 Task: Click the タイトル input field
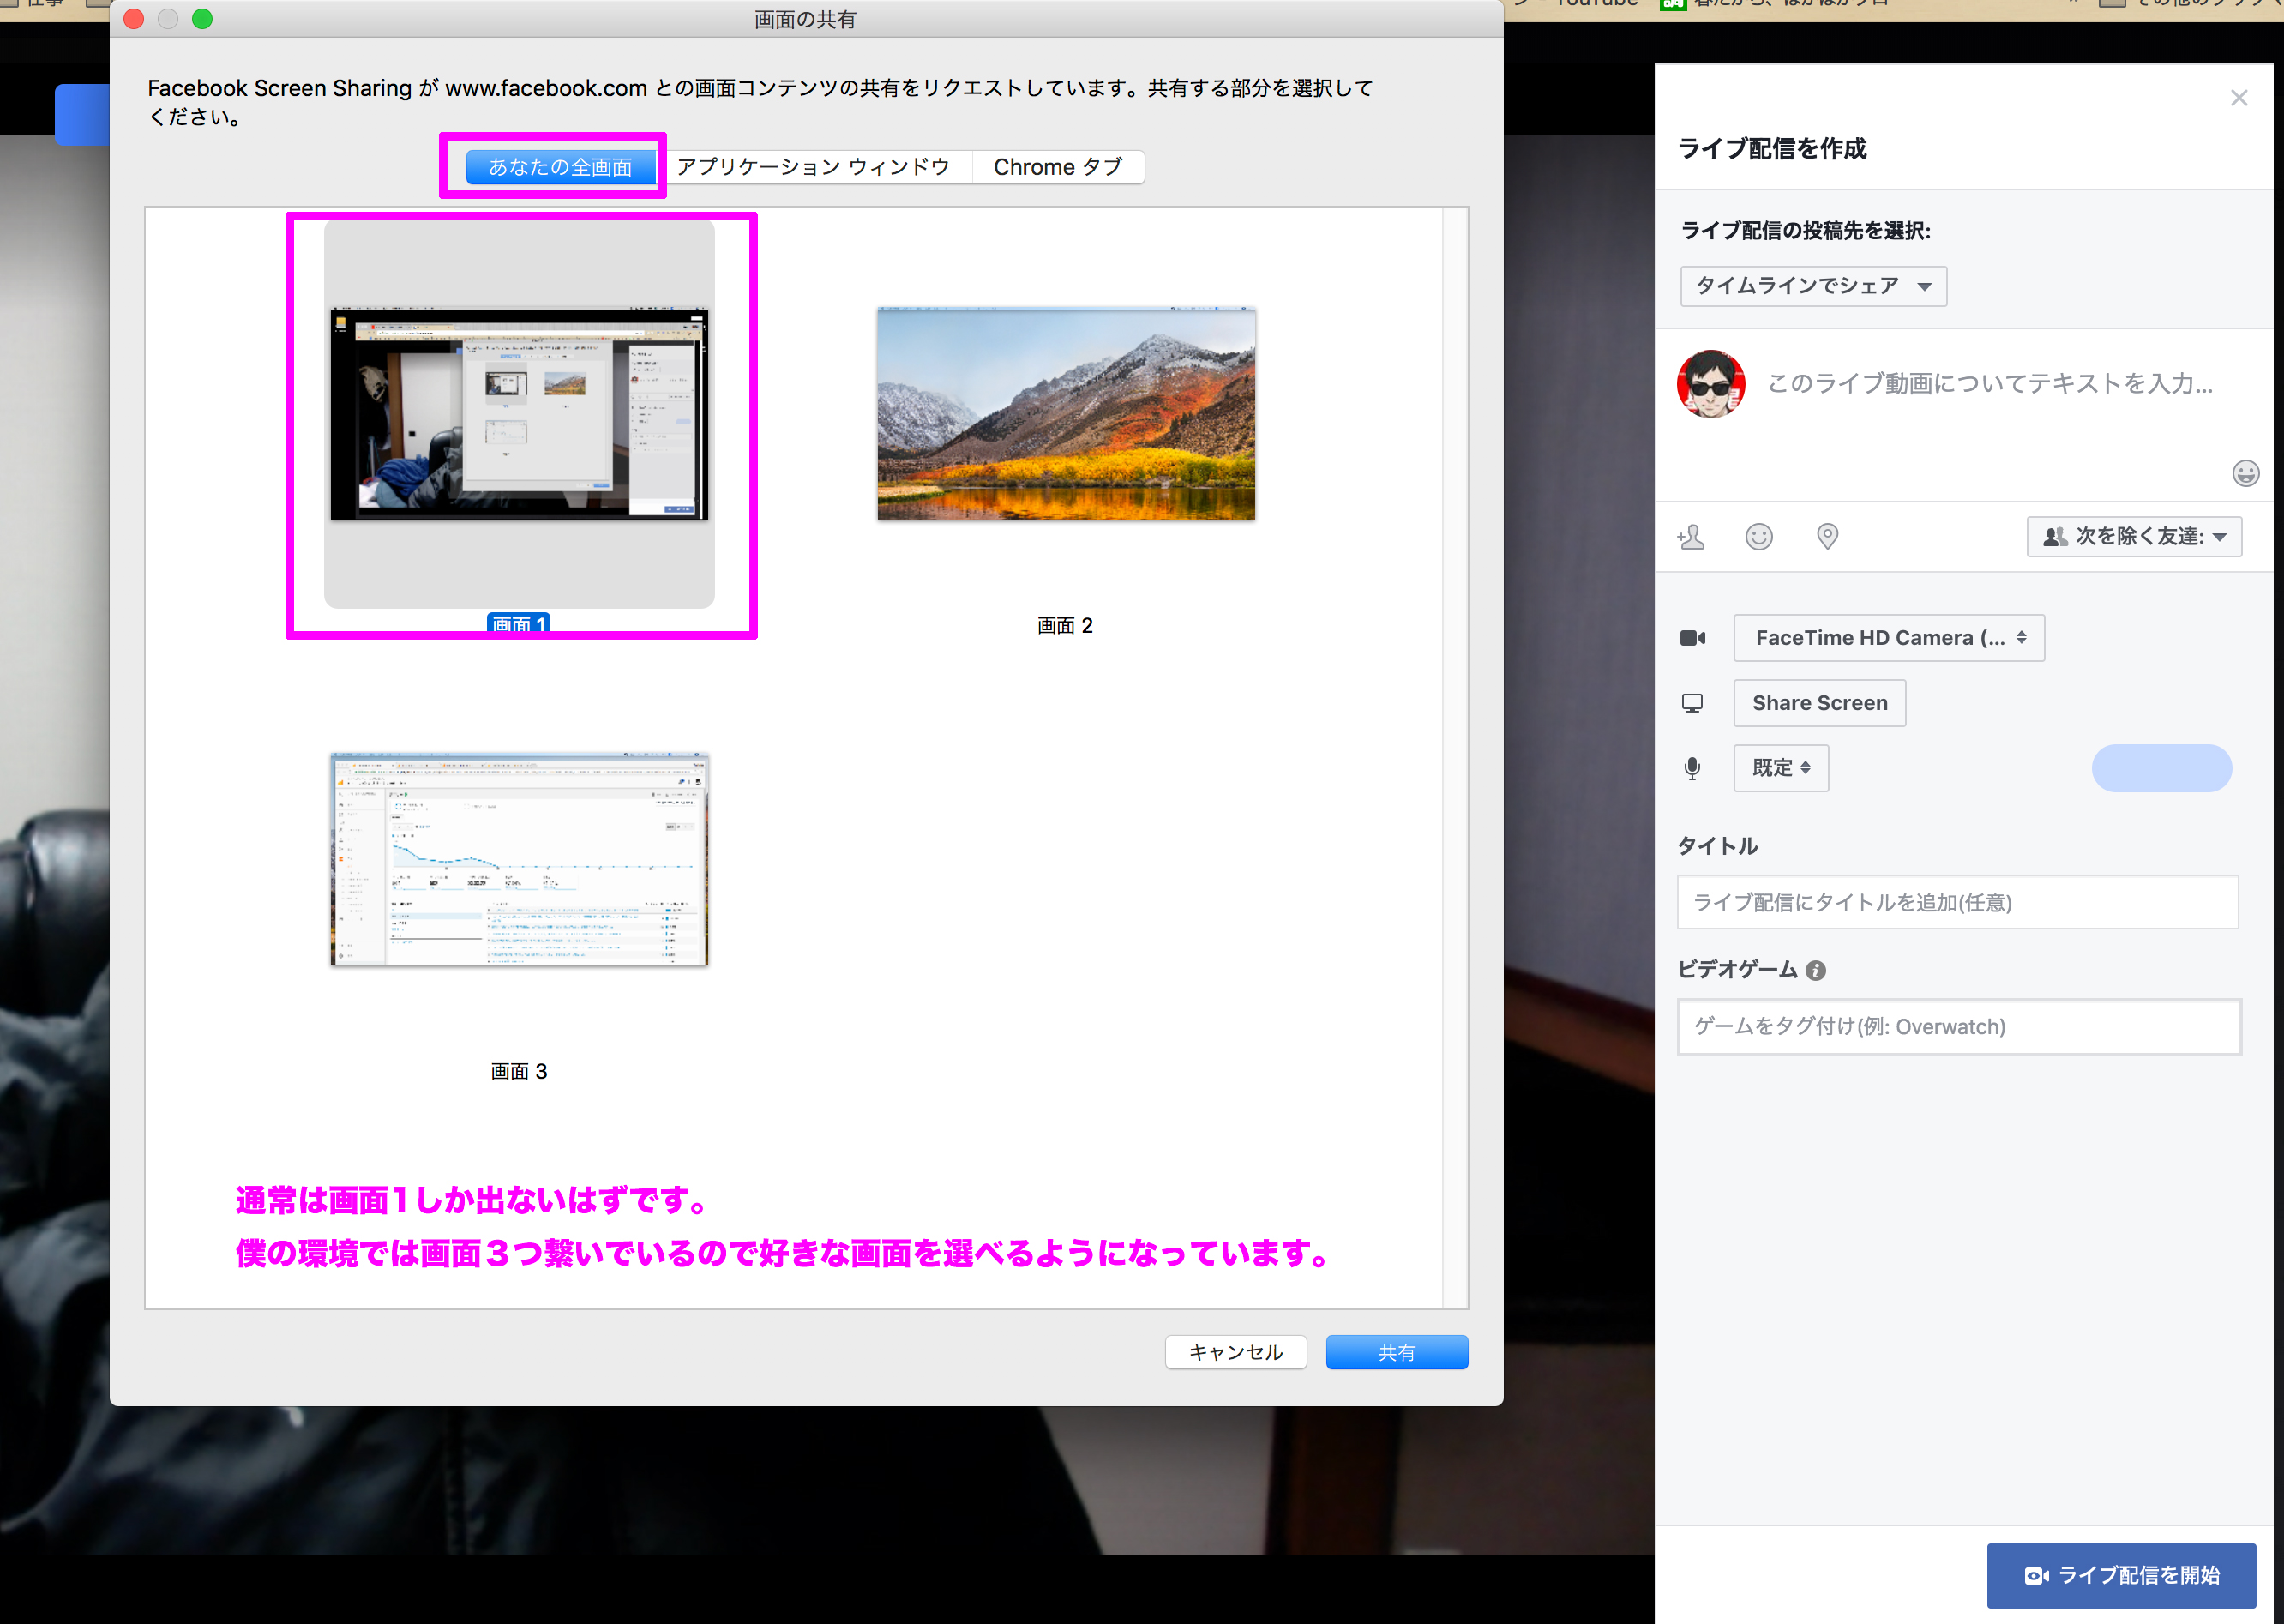1957,902
